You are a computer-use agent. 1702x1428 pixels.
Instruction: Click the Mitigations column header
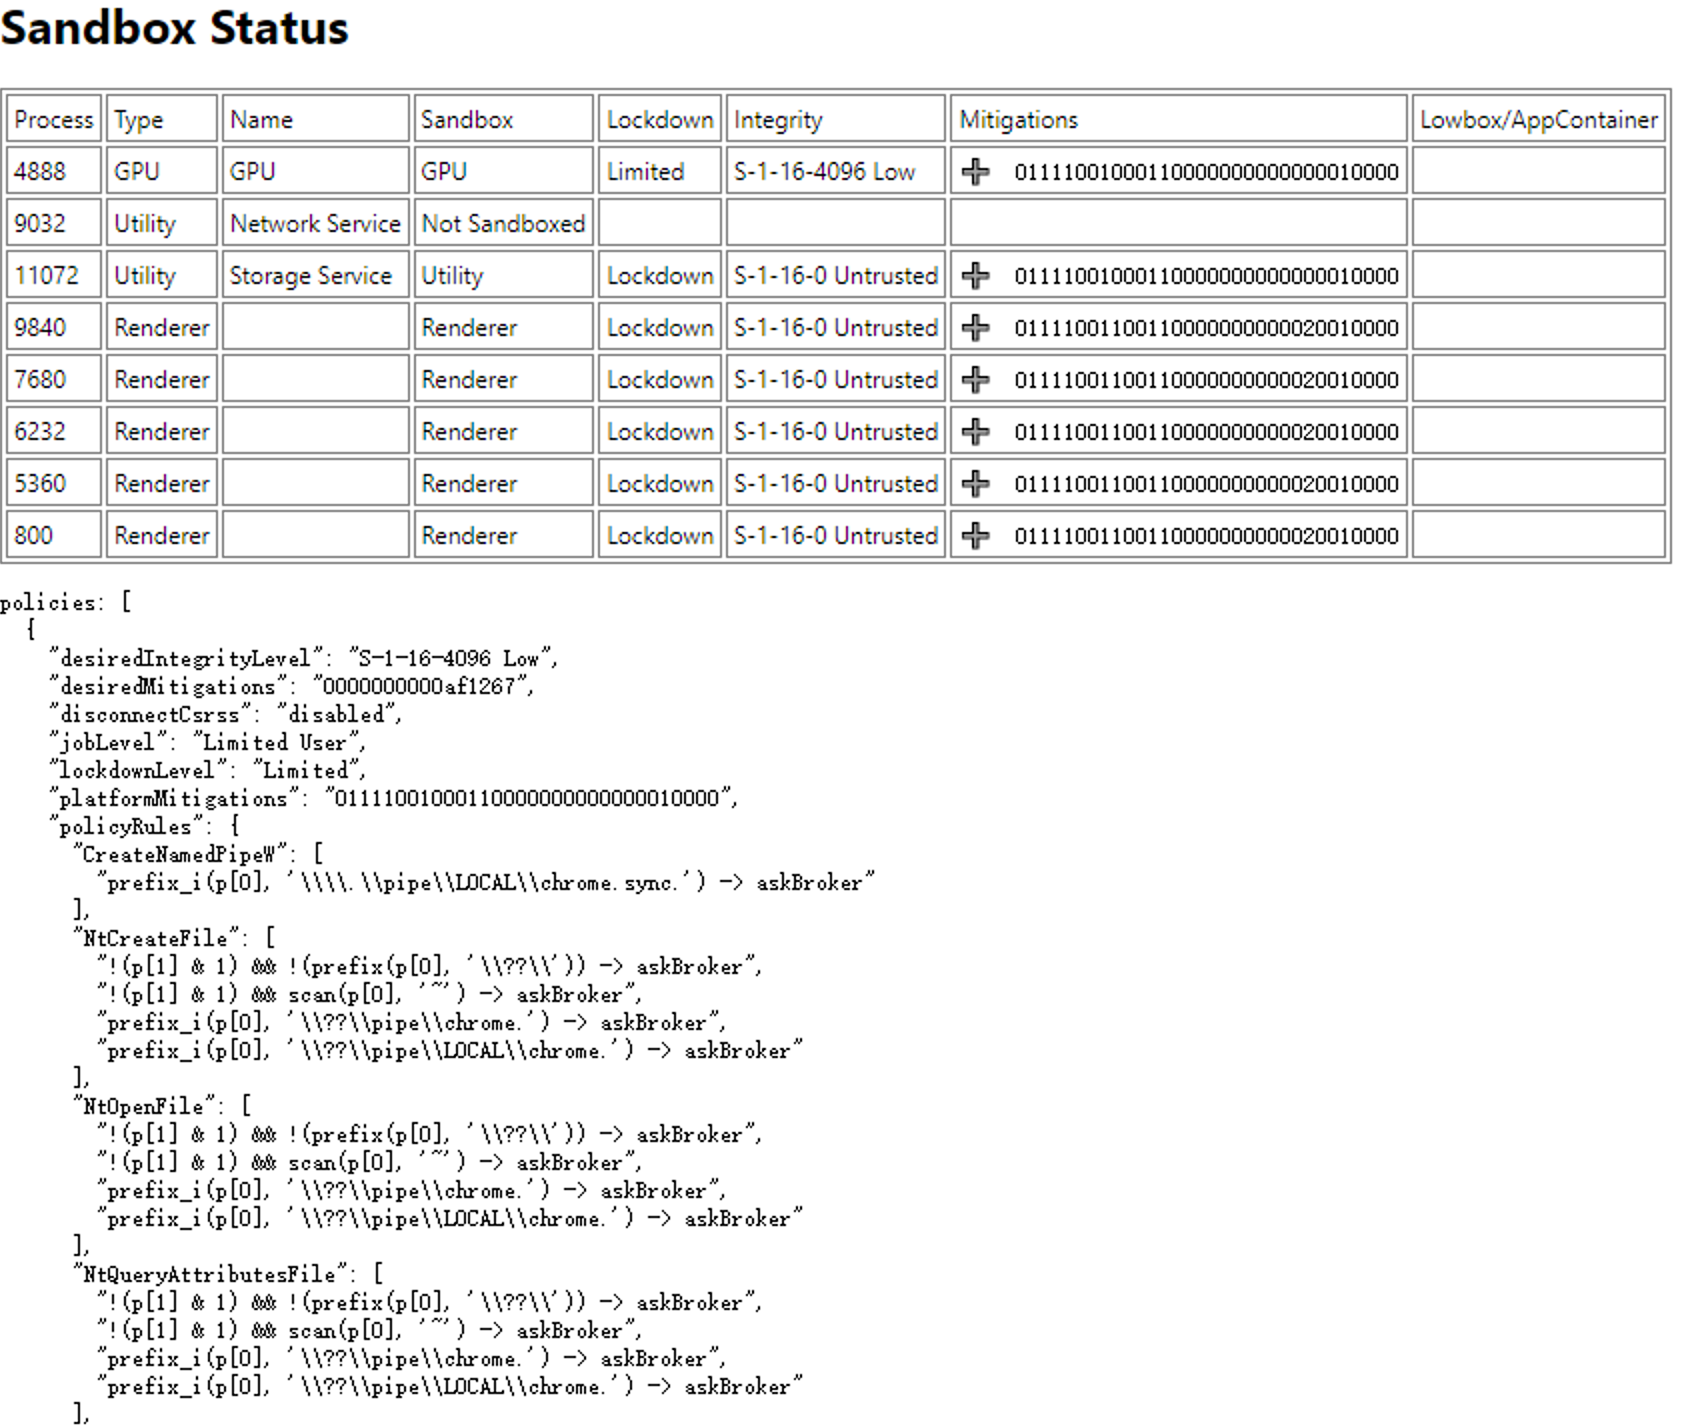tap(1018, 120)
